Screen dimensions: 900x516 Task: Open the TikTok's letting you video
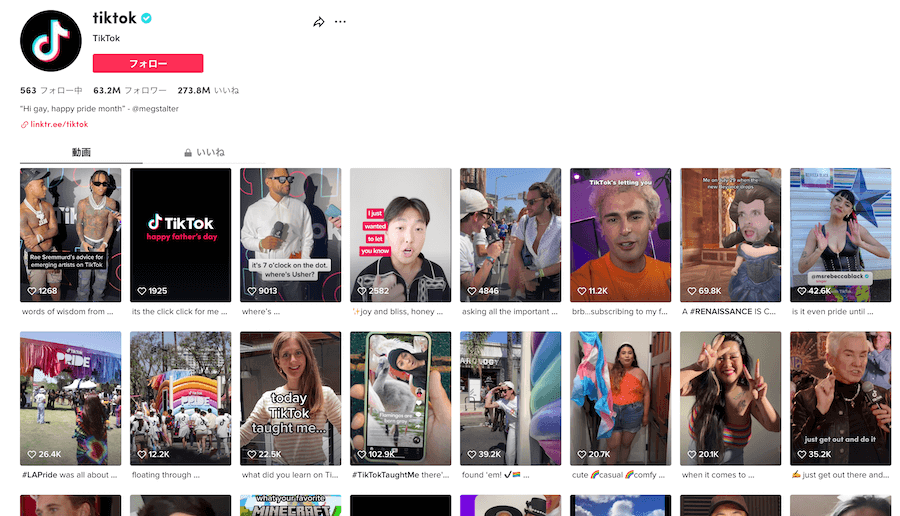620,235
